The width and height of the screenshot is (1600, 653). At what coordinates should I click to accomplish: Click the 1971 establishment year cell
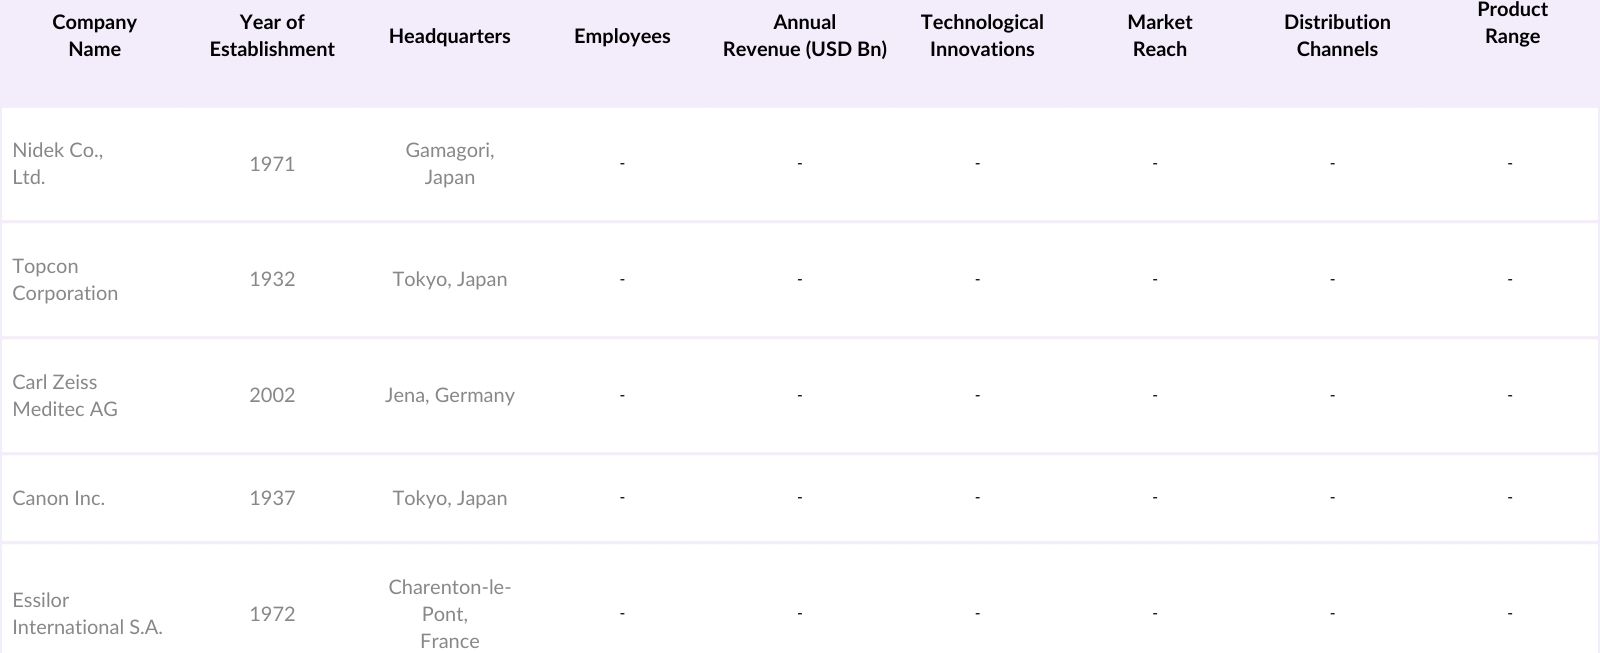[x=272, y=164]
